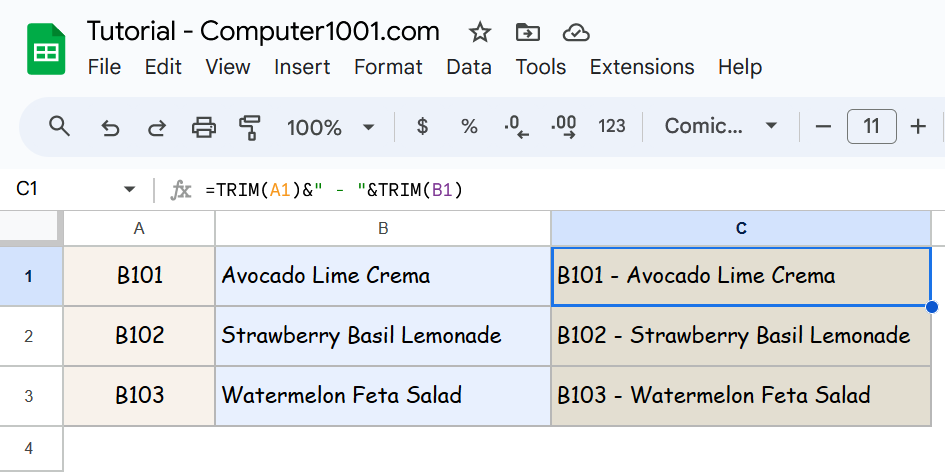Expand the name box dropdown arrow
Screen dimensions: 945x472
[x=129, y=190]
